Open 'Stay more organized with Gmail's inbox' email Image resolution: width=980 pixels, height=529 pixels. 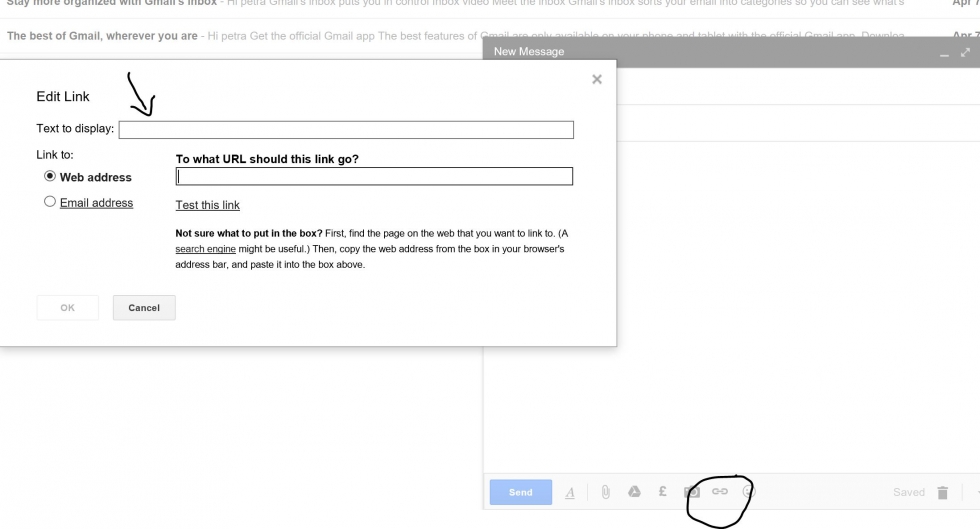[x=490, y=4]
